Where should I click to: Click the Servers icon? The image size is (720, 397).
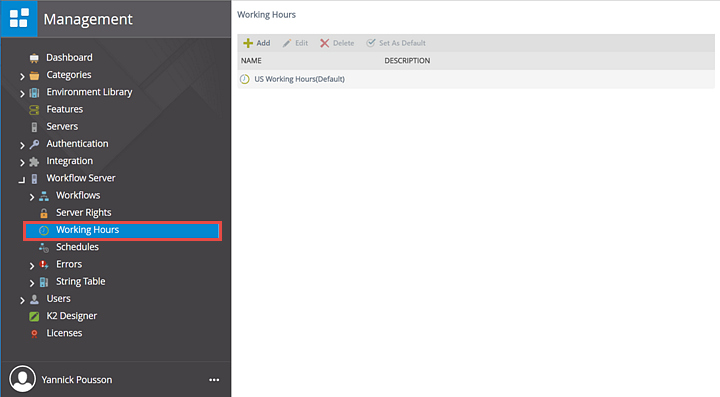34,127
